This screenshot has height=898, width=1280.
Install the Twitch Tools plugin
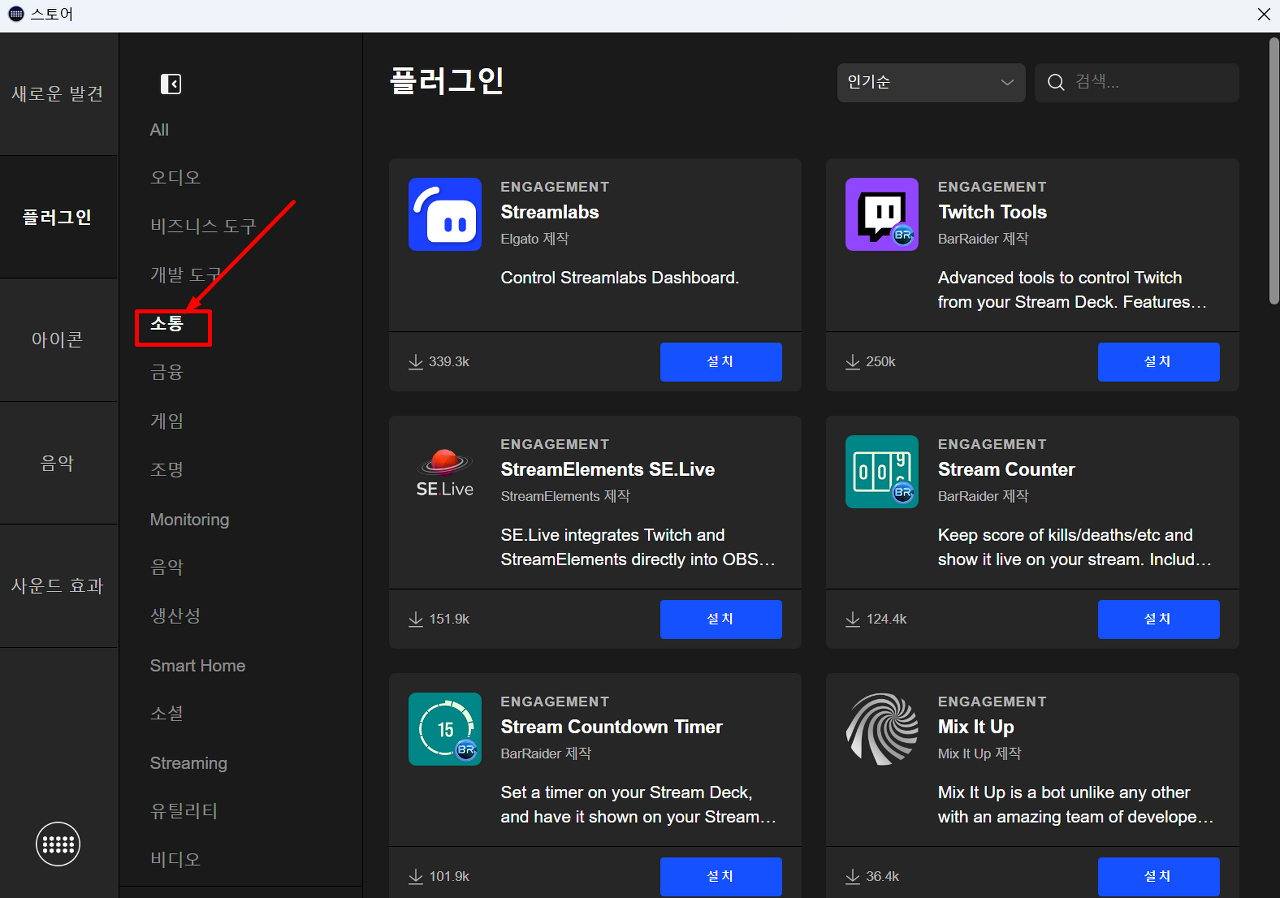1158,362
